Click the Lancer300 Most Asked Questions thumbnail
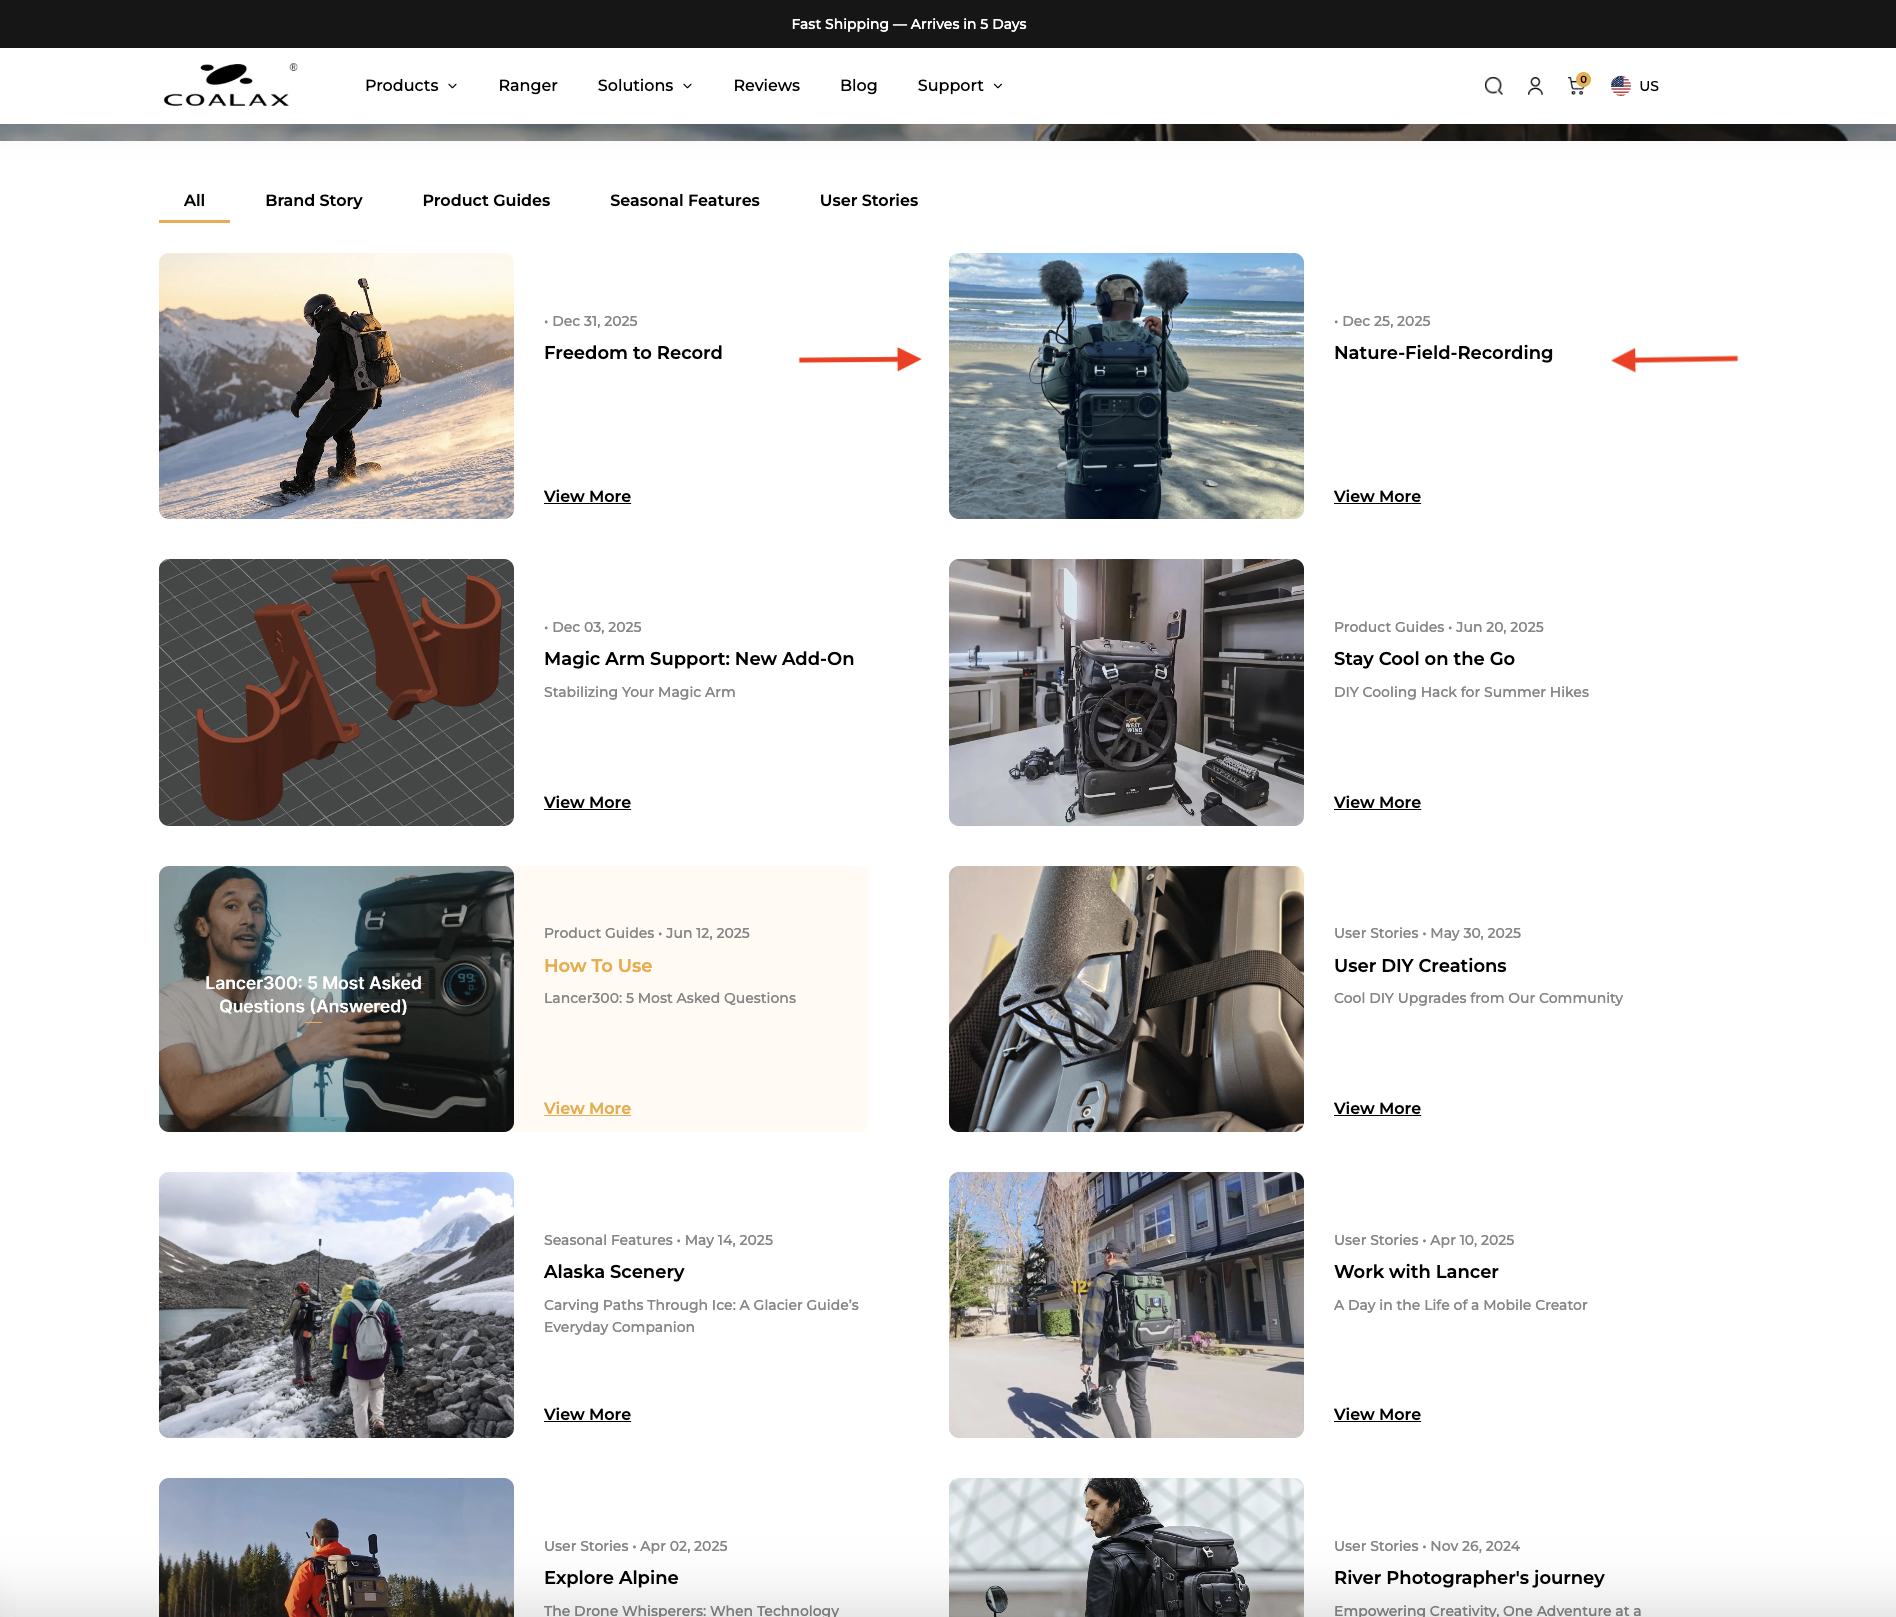The image size is (1896, 1617). coord(336,999)
